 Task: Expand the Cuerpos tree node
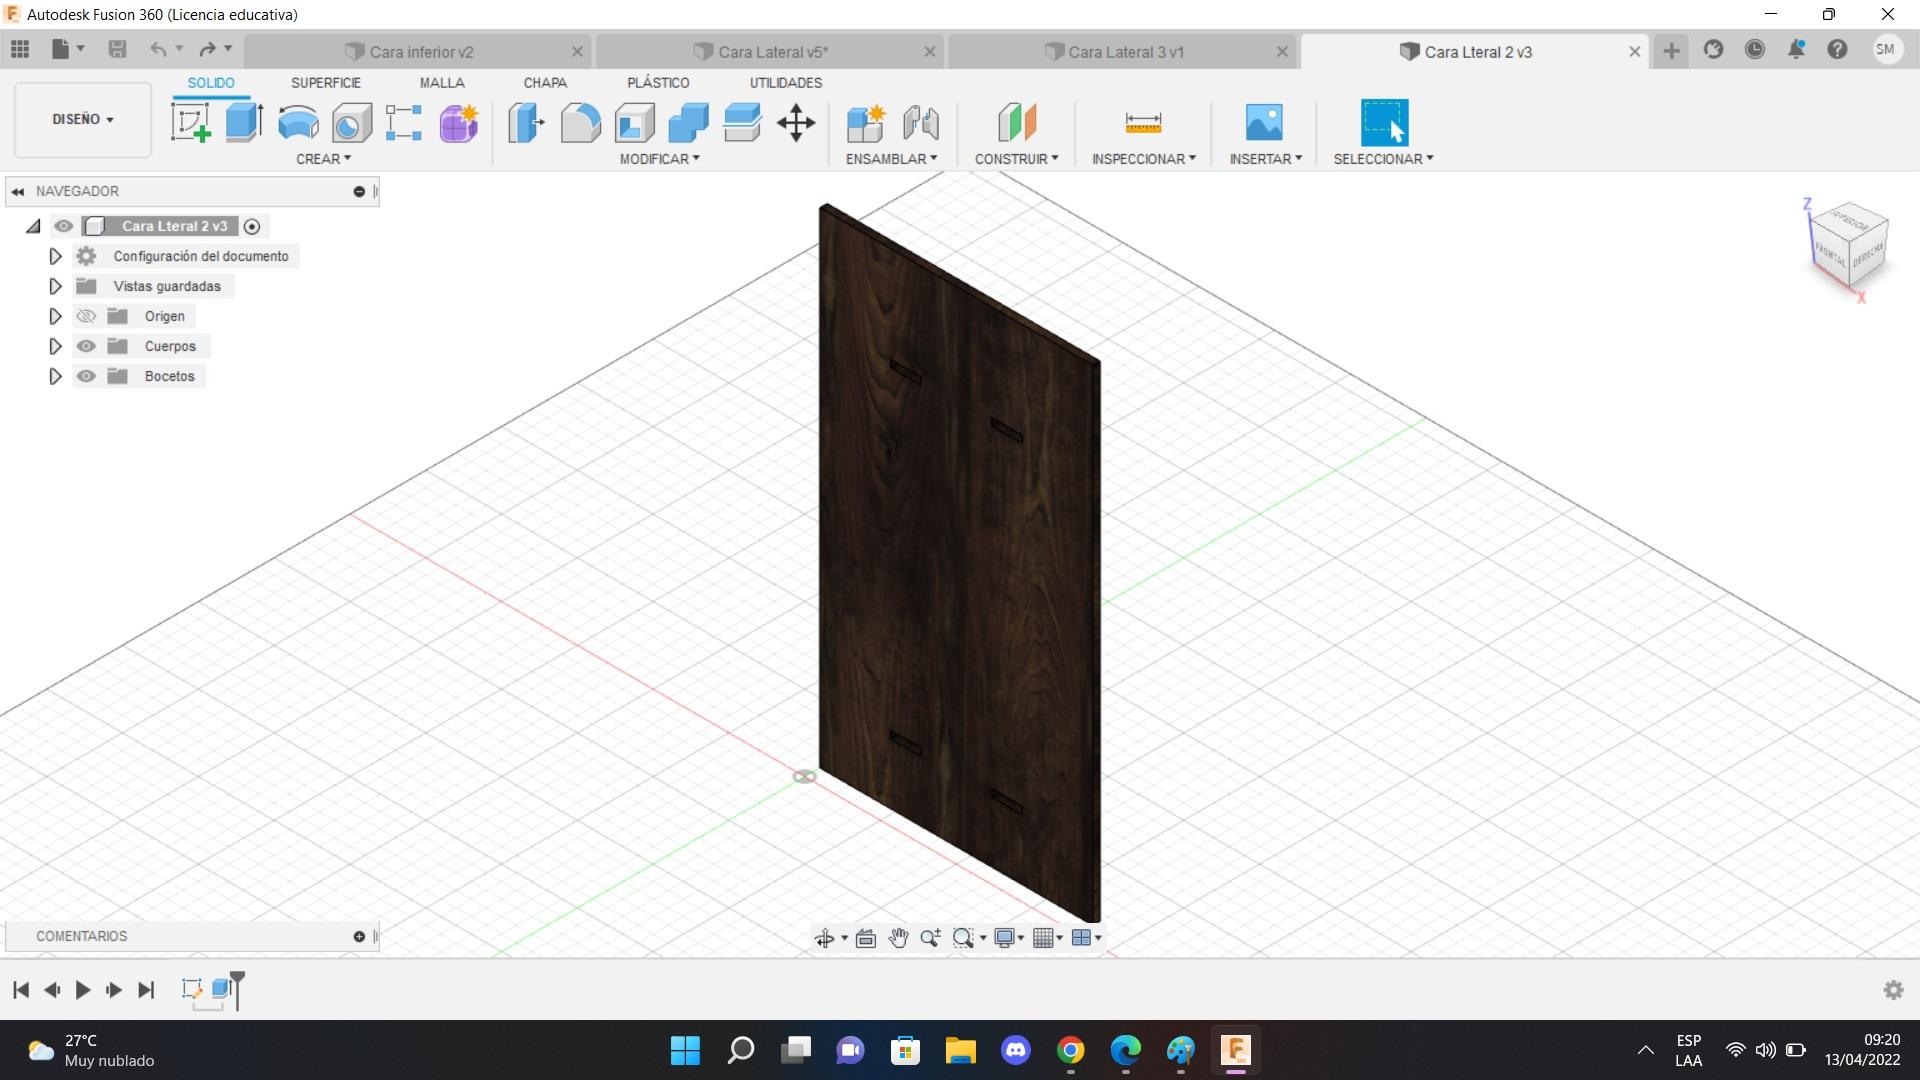56,346
